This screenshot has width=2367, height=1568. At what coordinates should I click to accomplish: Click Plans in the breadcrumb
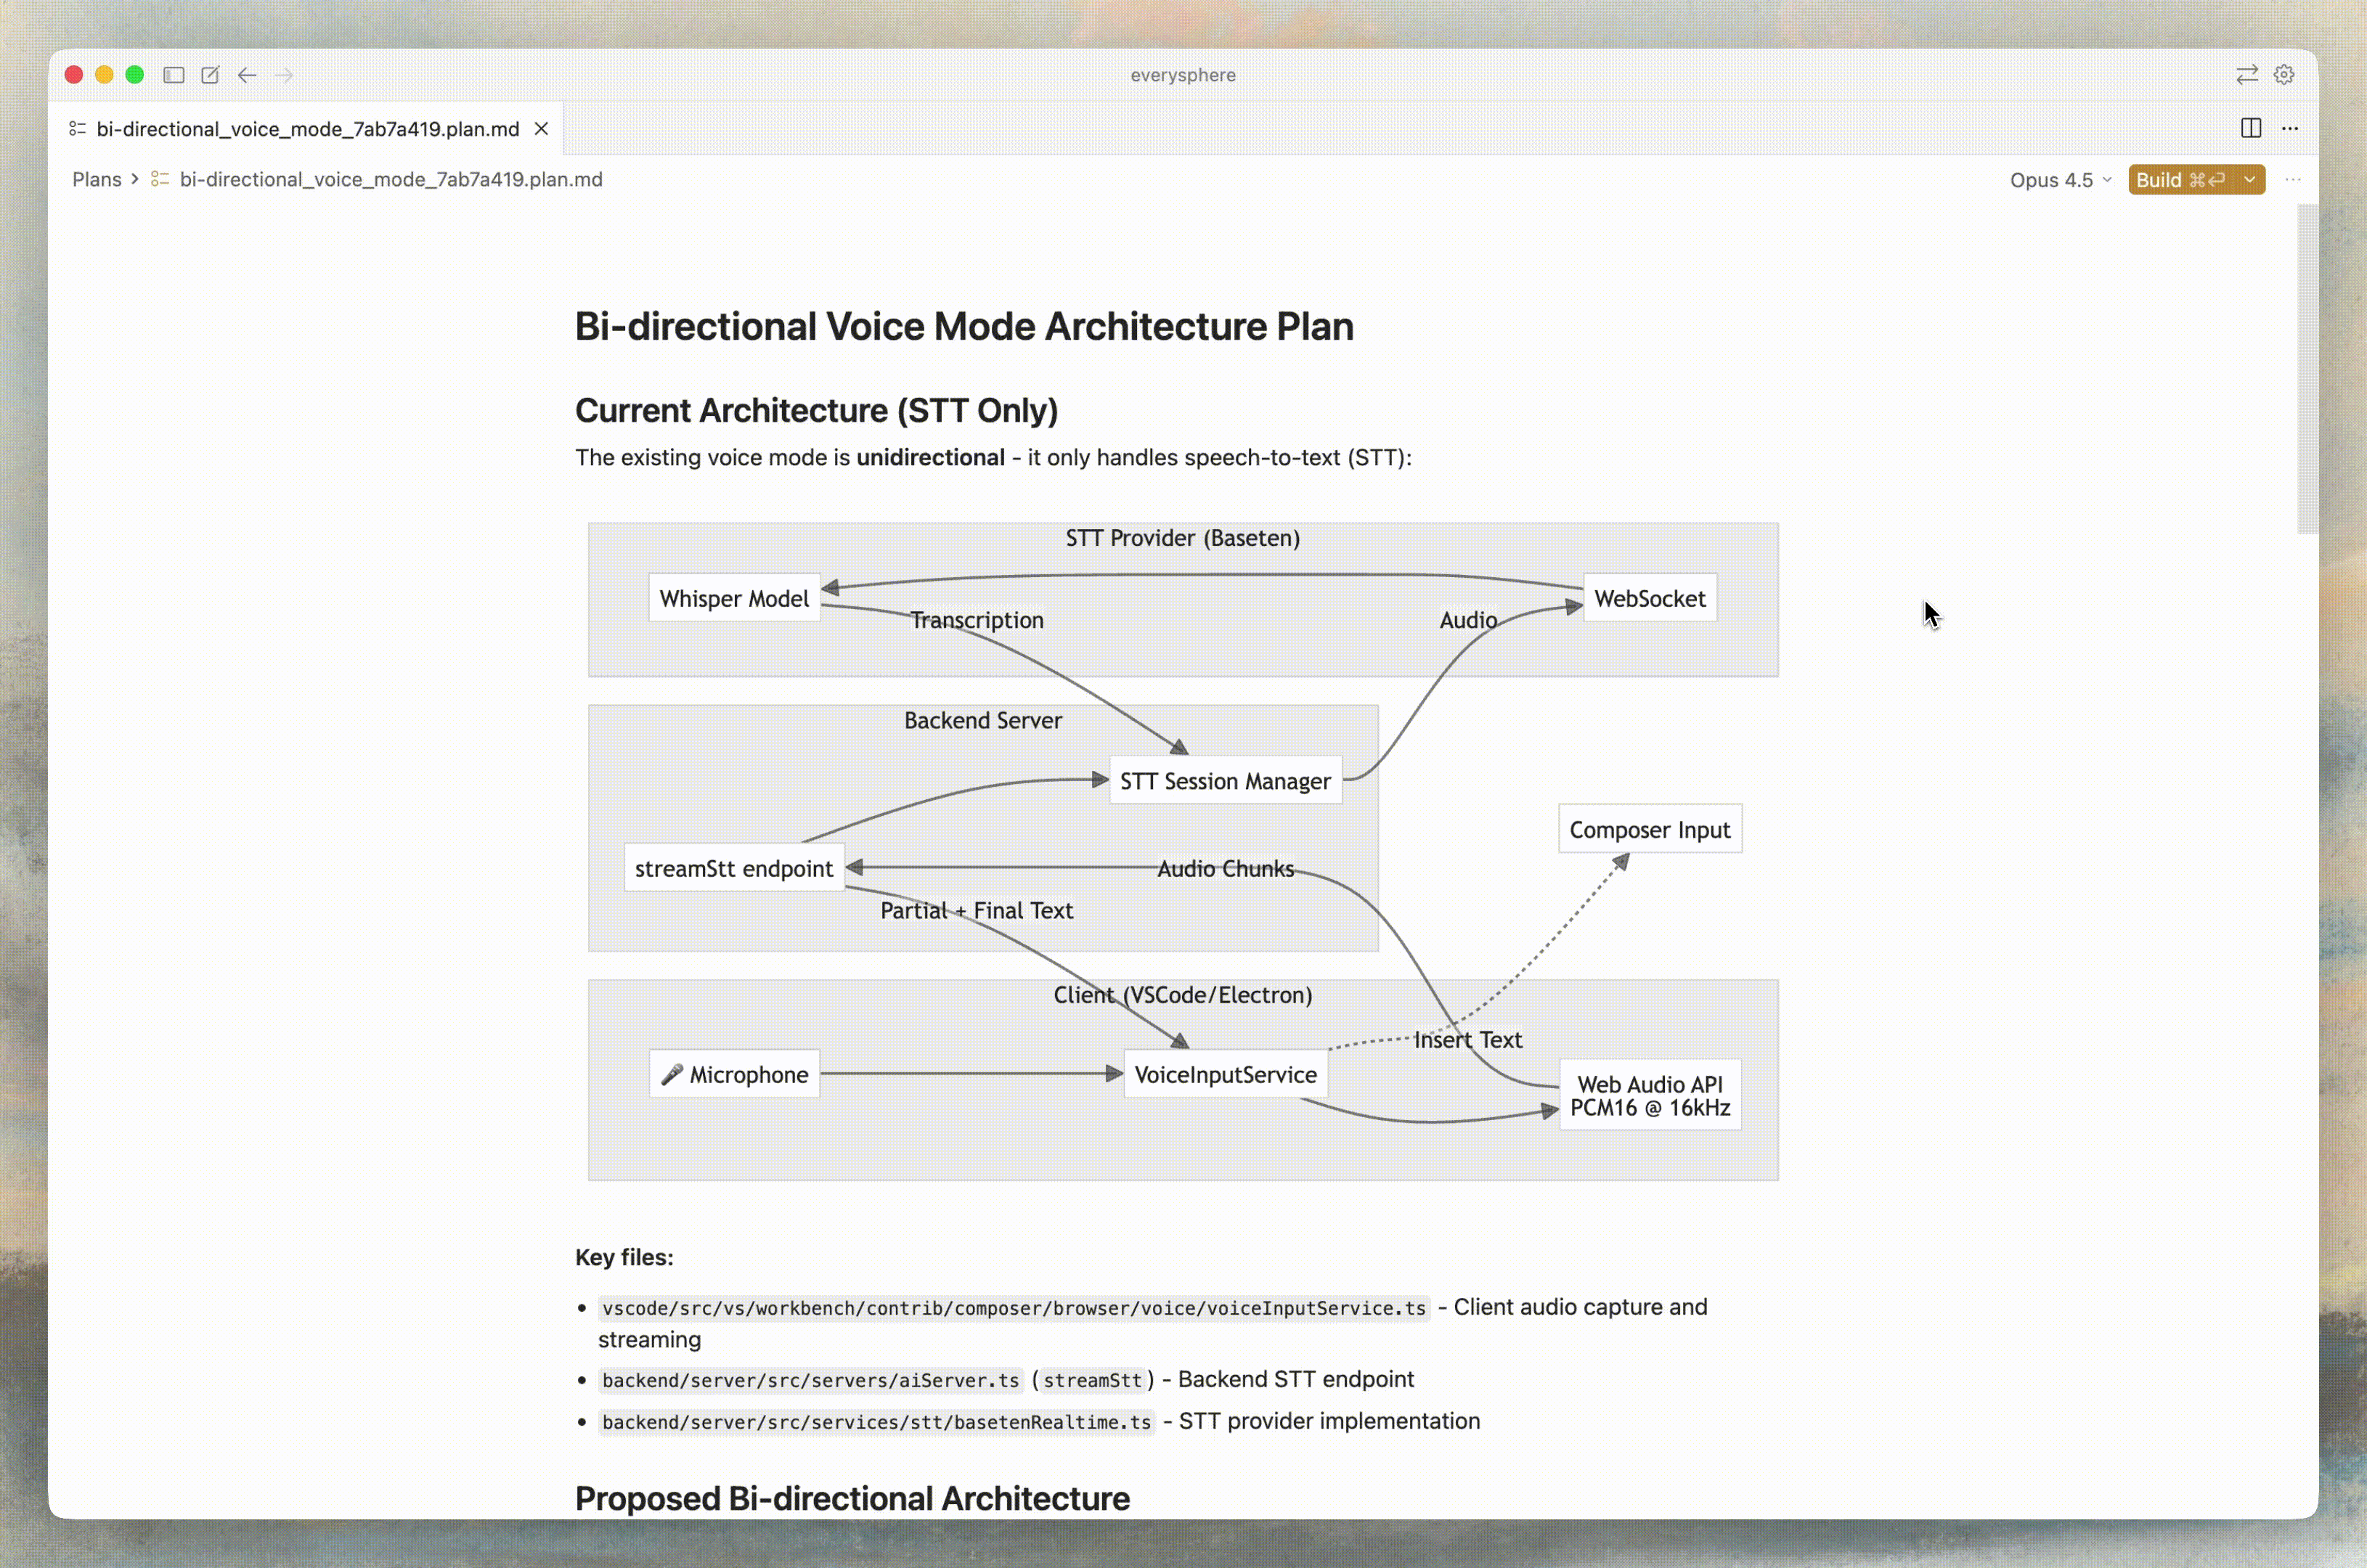coord(97,179)
